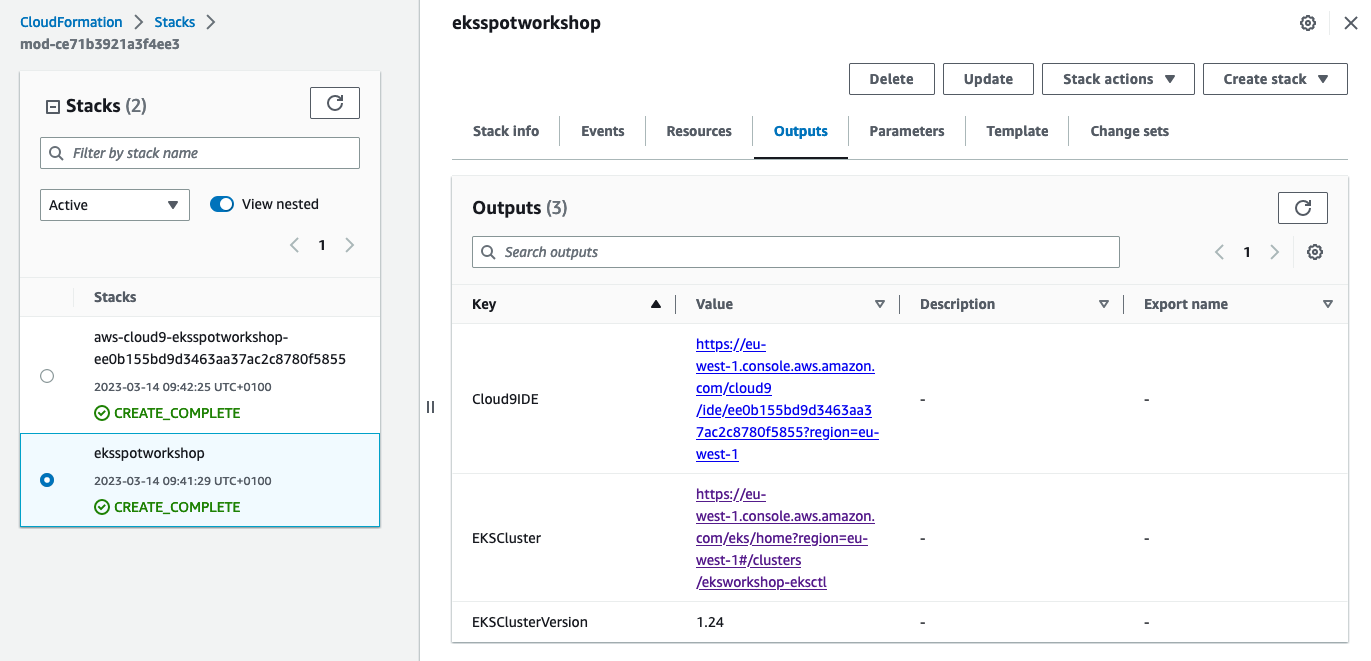
Task: Close the eksspotworkshop detail panel
Action: 1350,23
